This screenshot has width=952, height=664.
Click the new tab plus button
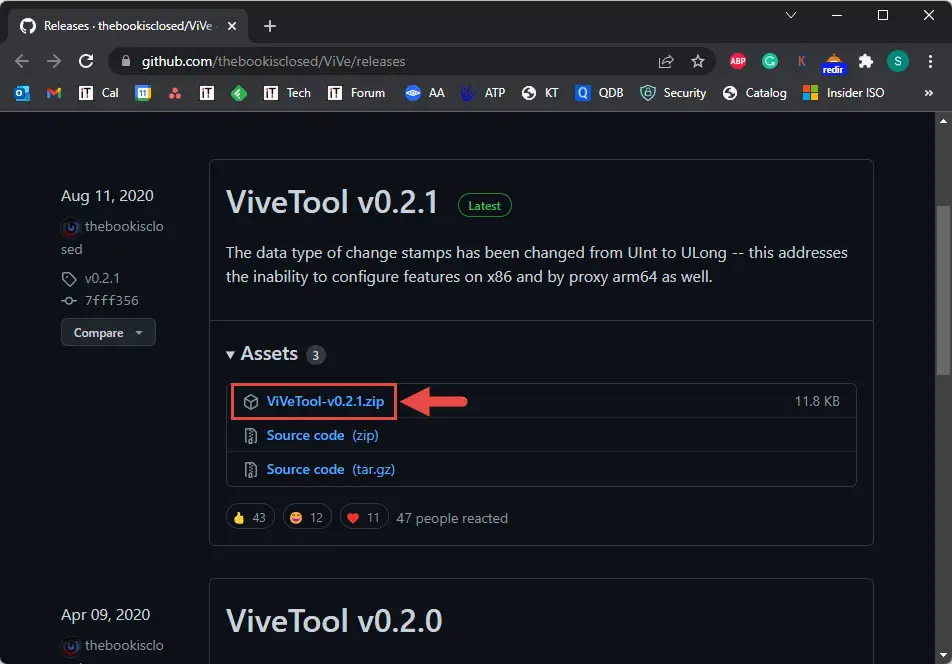[270, 26]
